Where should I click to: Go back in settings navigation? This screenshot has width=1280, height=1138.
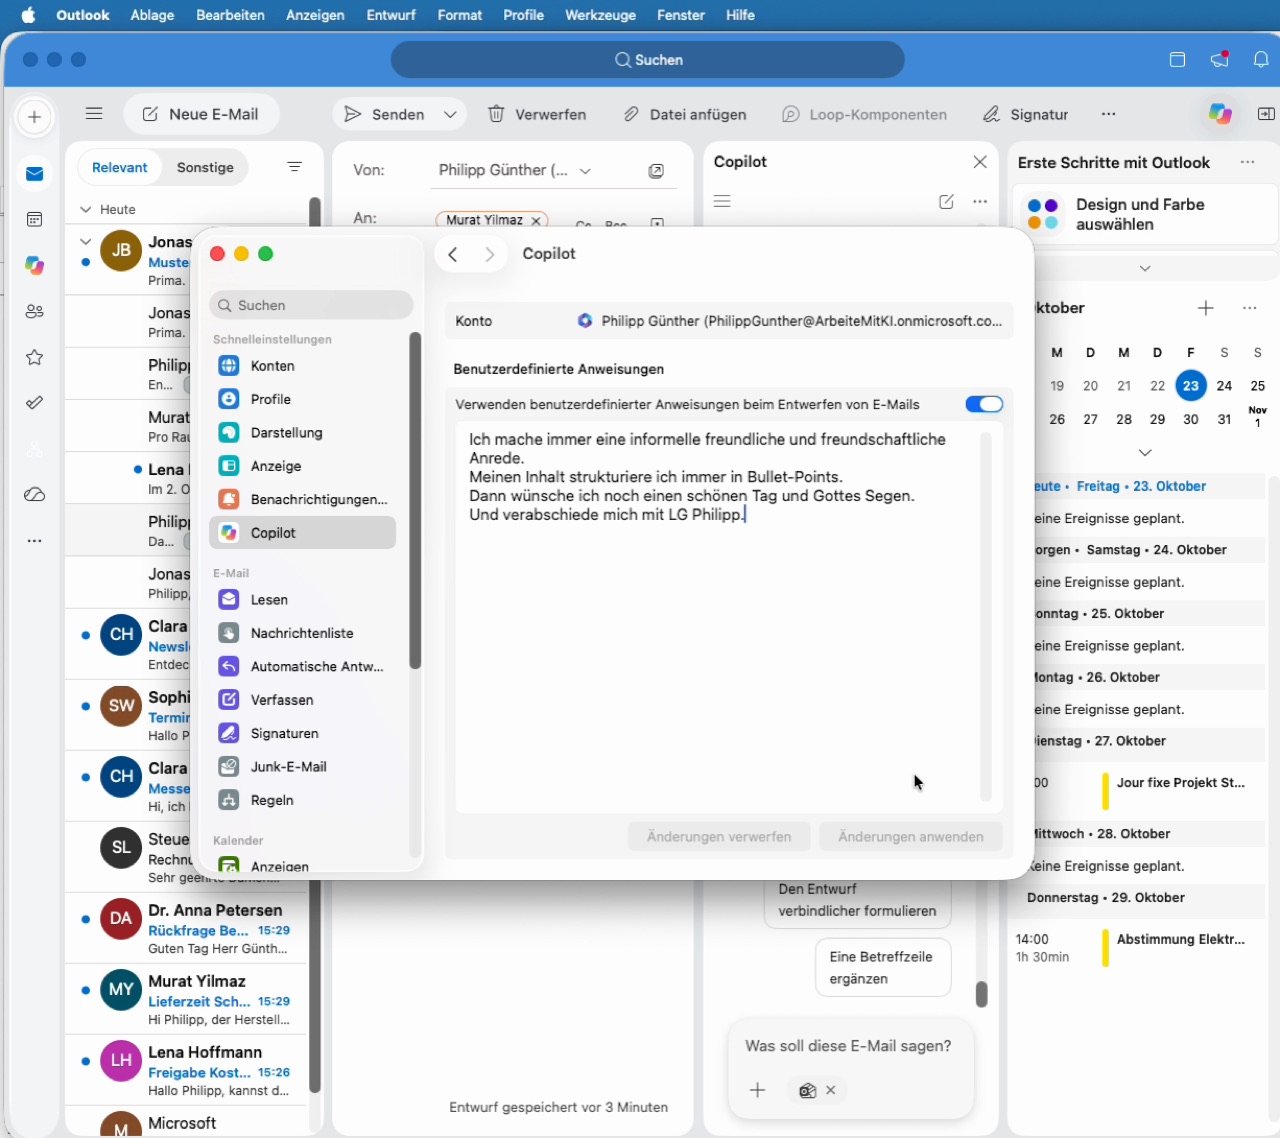tap(453, 254)
